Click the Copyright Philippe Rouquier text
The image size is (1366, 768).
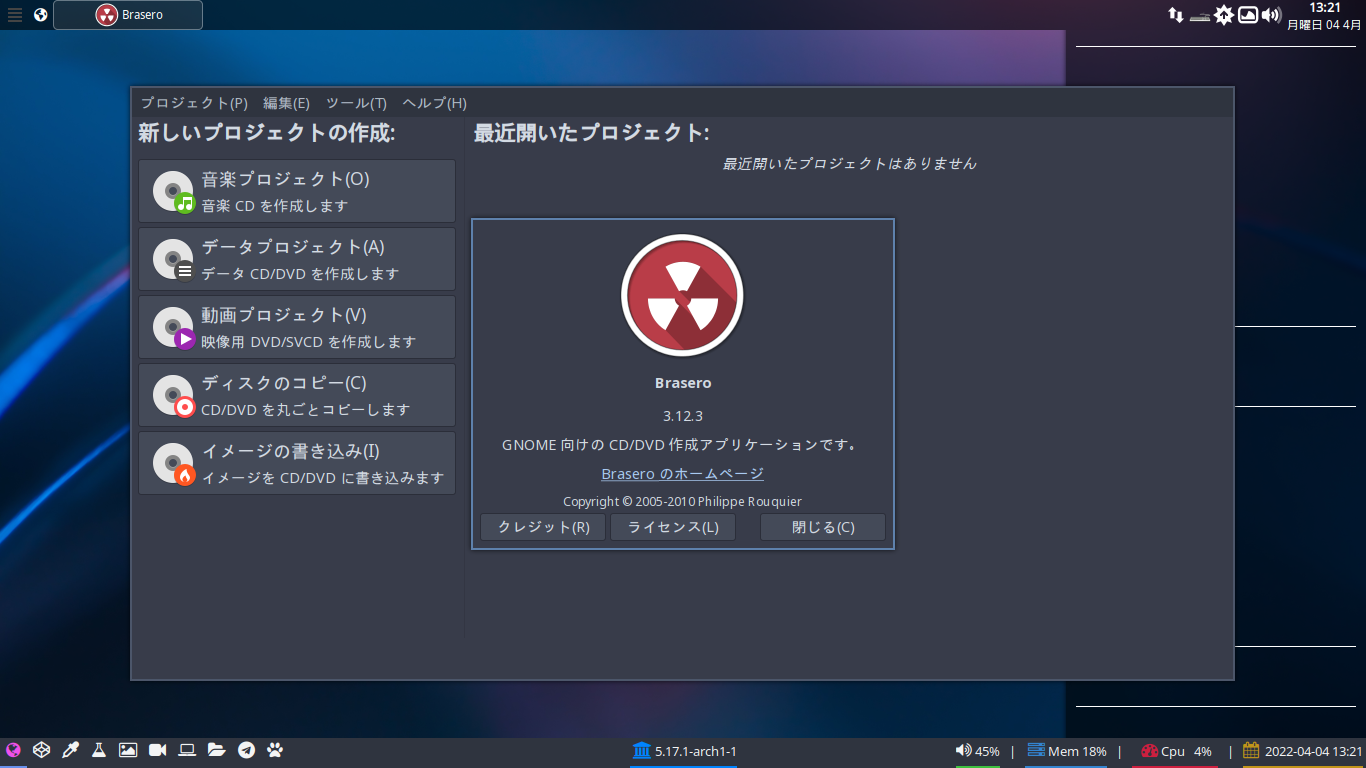(683, 502)
